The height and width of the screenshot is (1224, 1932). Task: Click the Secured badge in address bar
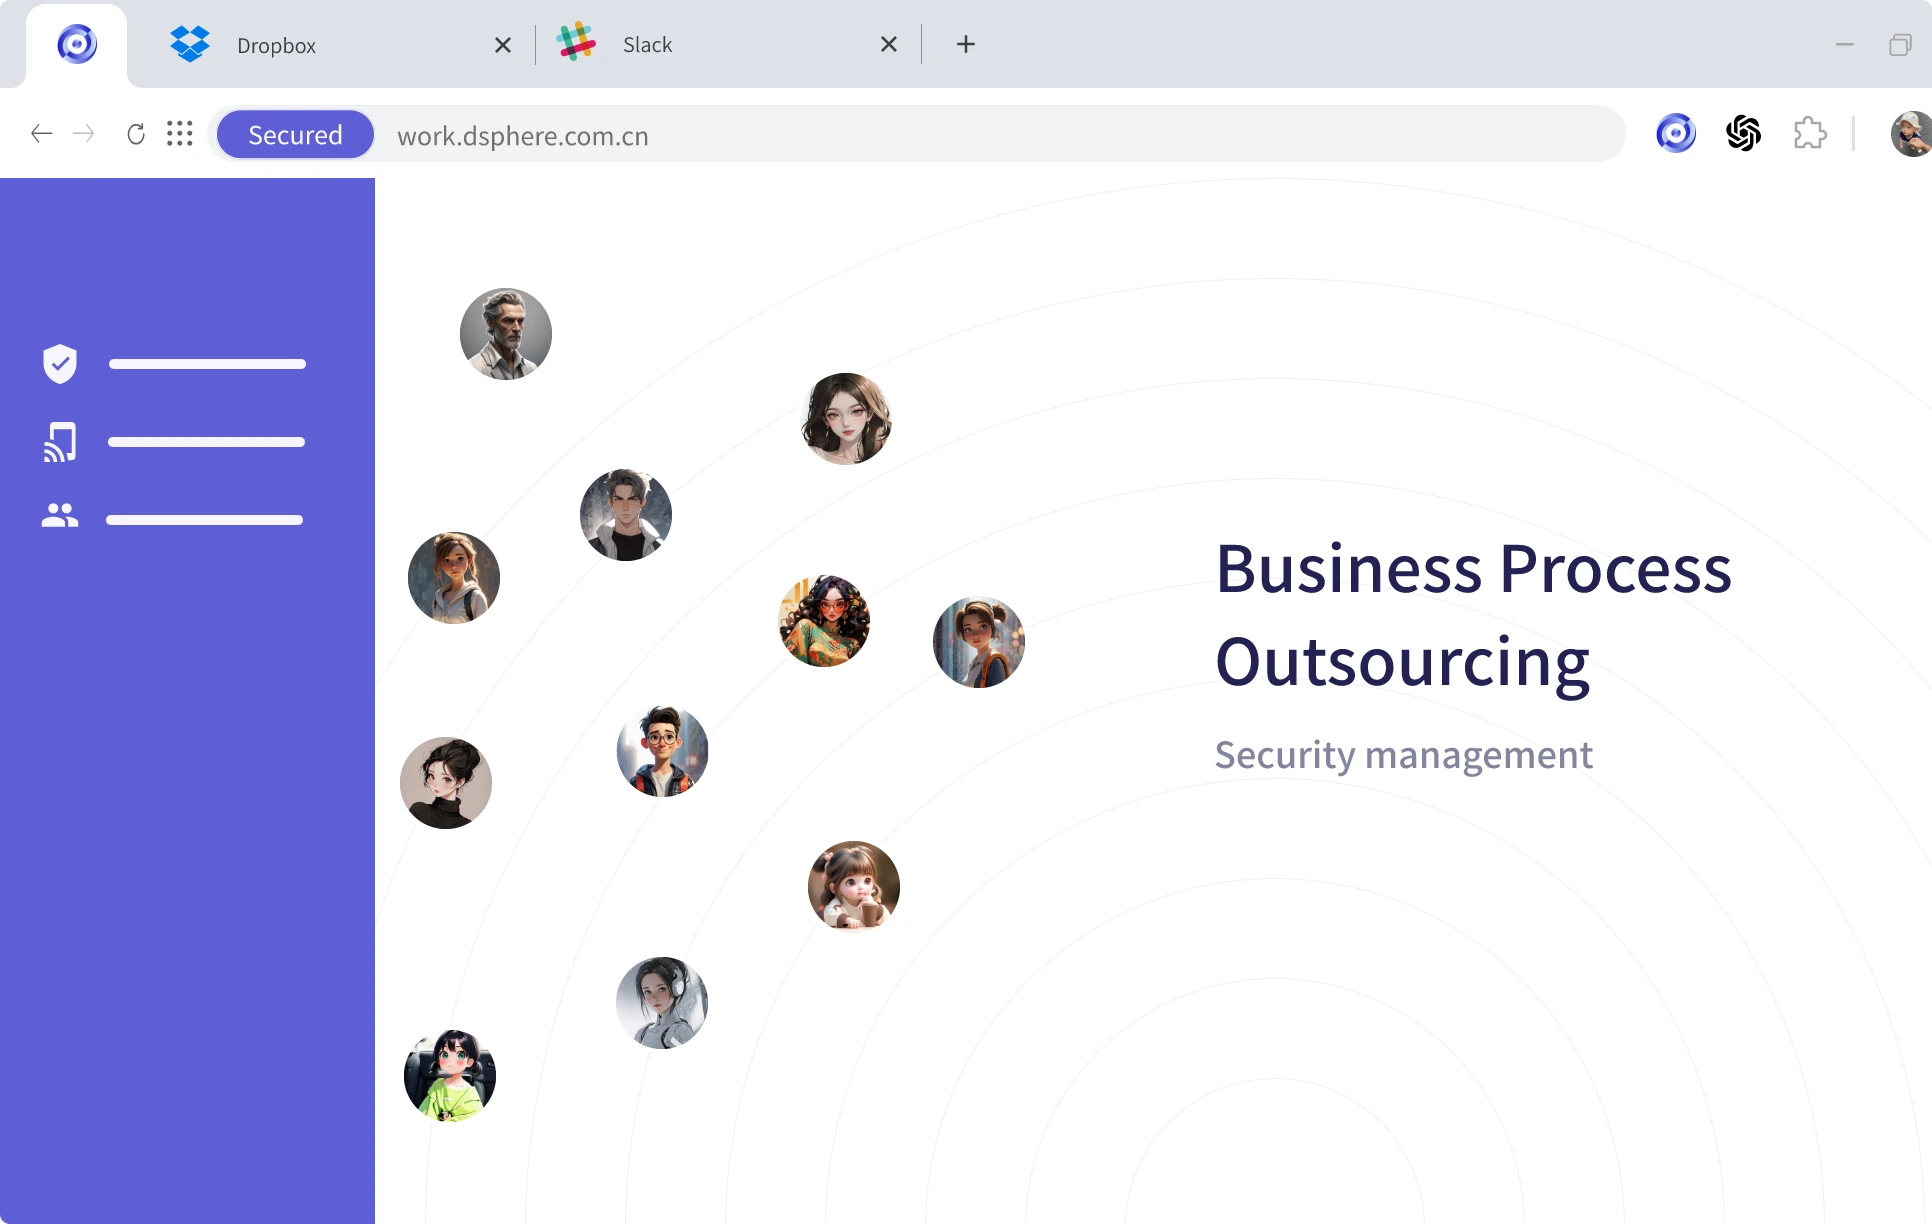(295, 135)
